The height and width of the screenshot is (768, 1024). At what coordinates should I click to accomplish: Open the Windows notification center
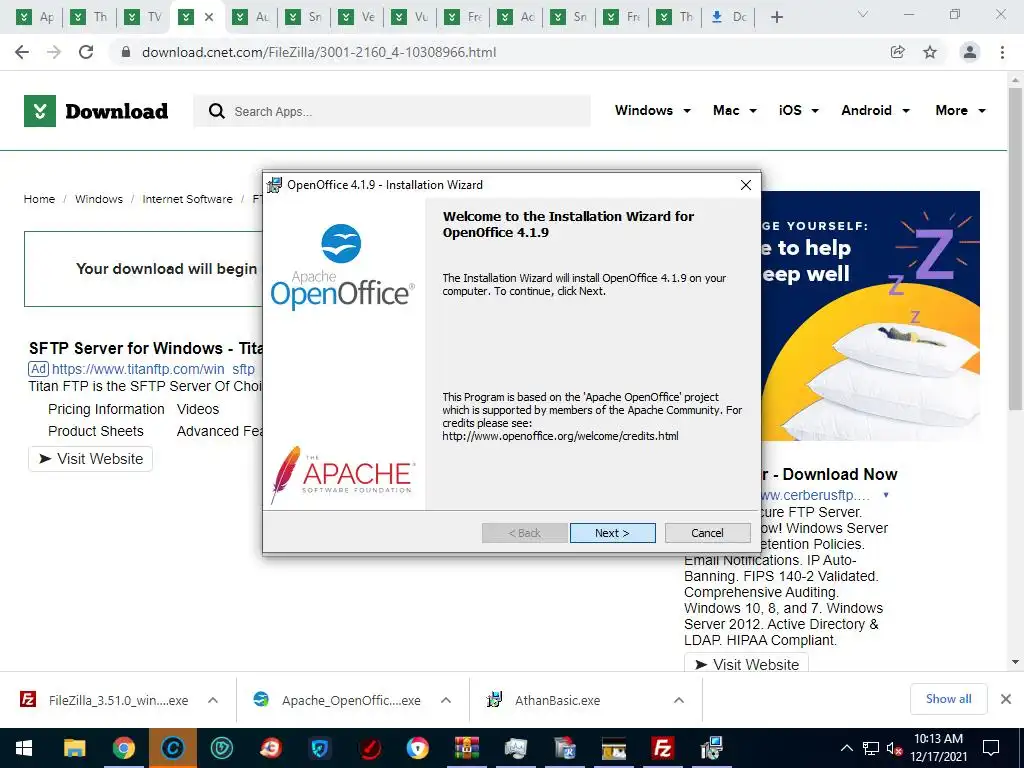[991, 748]
